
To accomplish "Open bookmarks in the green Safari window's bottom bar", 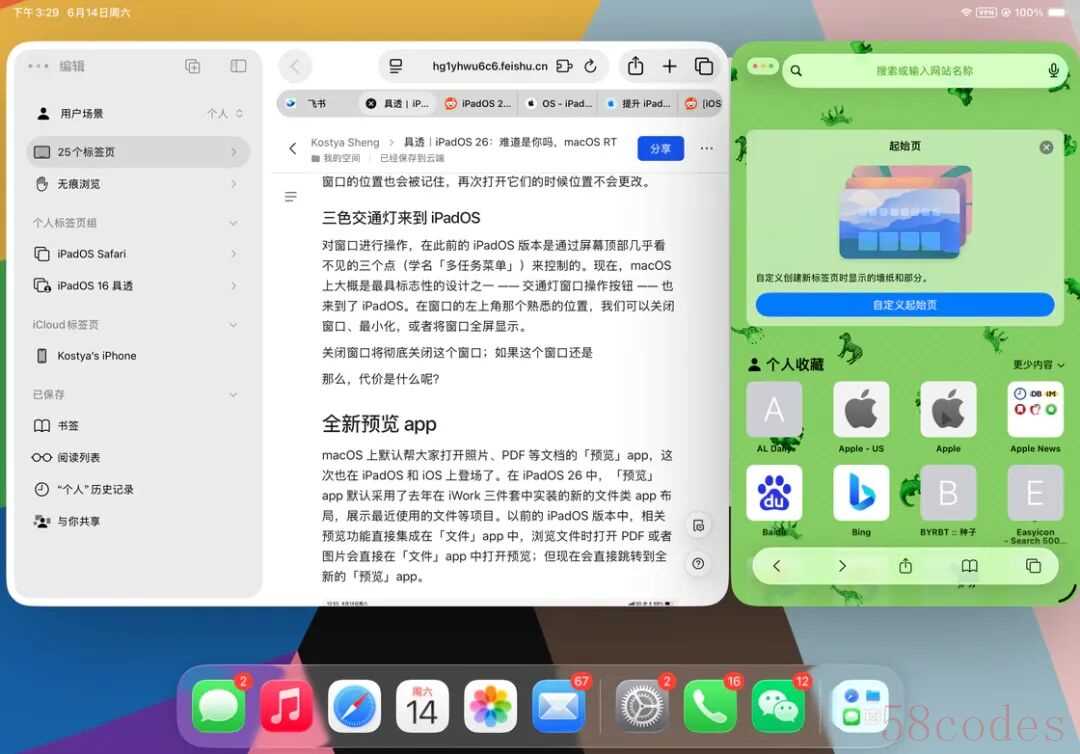I will click(969, 566).
